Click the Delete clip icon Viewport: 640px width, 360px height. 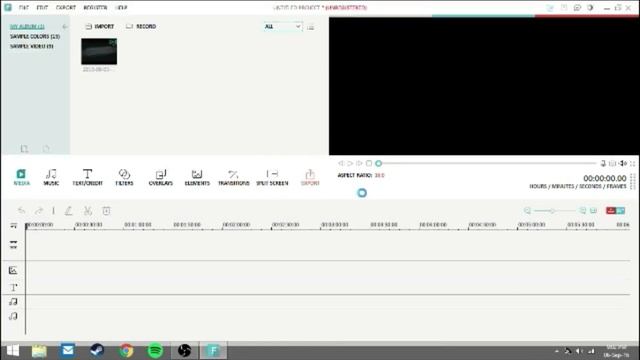pyautogui.click(x=106, y=211)
